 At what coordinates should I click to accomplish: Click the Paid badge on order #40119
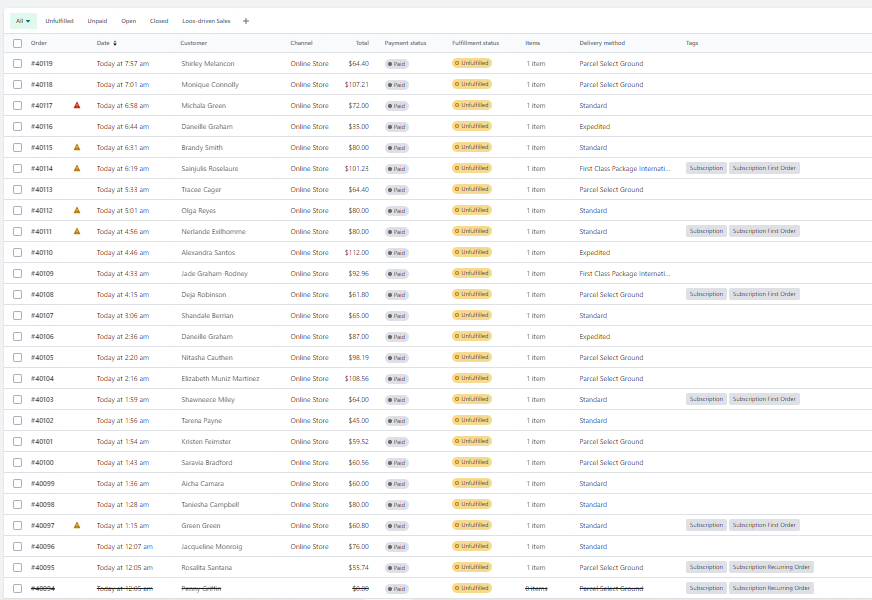(397, 64)
